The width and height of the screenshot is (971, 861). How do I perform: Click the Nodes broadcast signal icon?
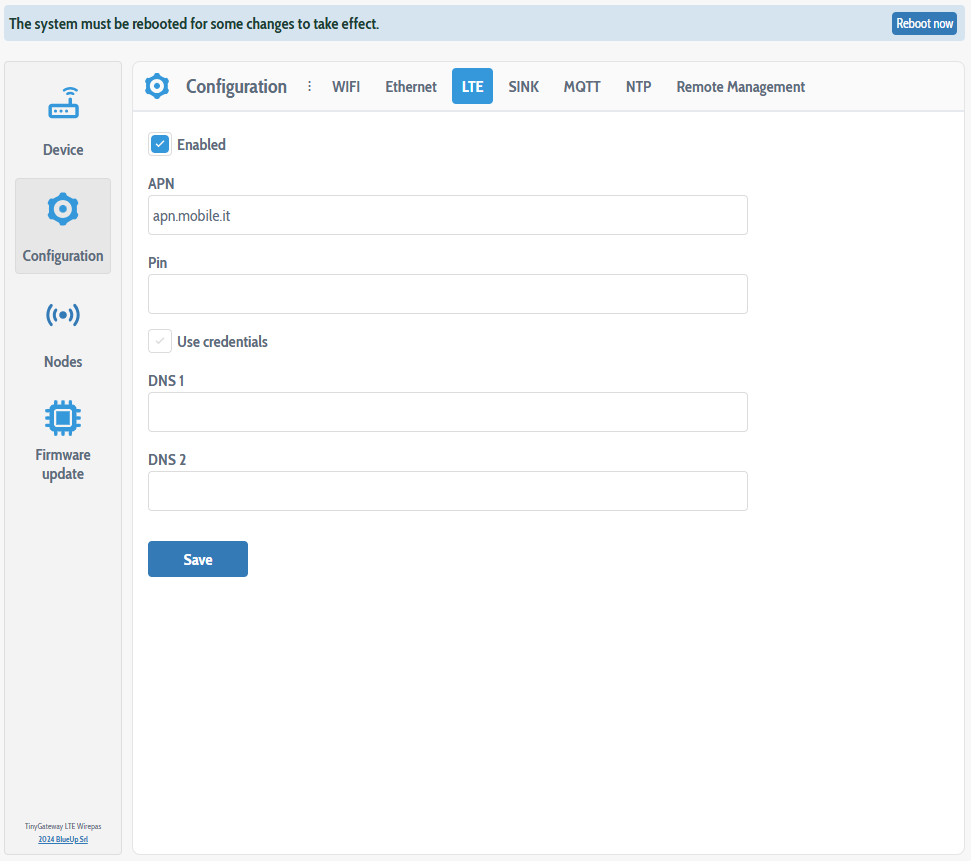point(63,316)
